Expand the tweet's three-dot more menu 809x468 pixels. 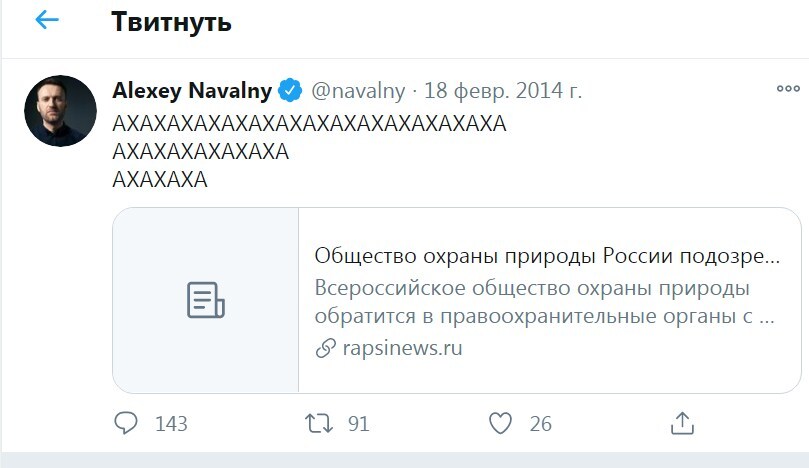[787, 88]
